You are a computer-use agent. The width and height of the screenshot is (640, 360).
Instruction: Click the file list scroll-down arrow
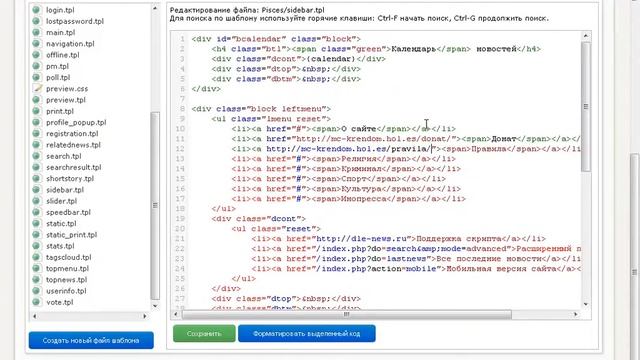tap(155, 306)
